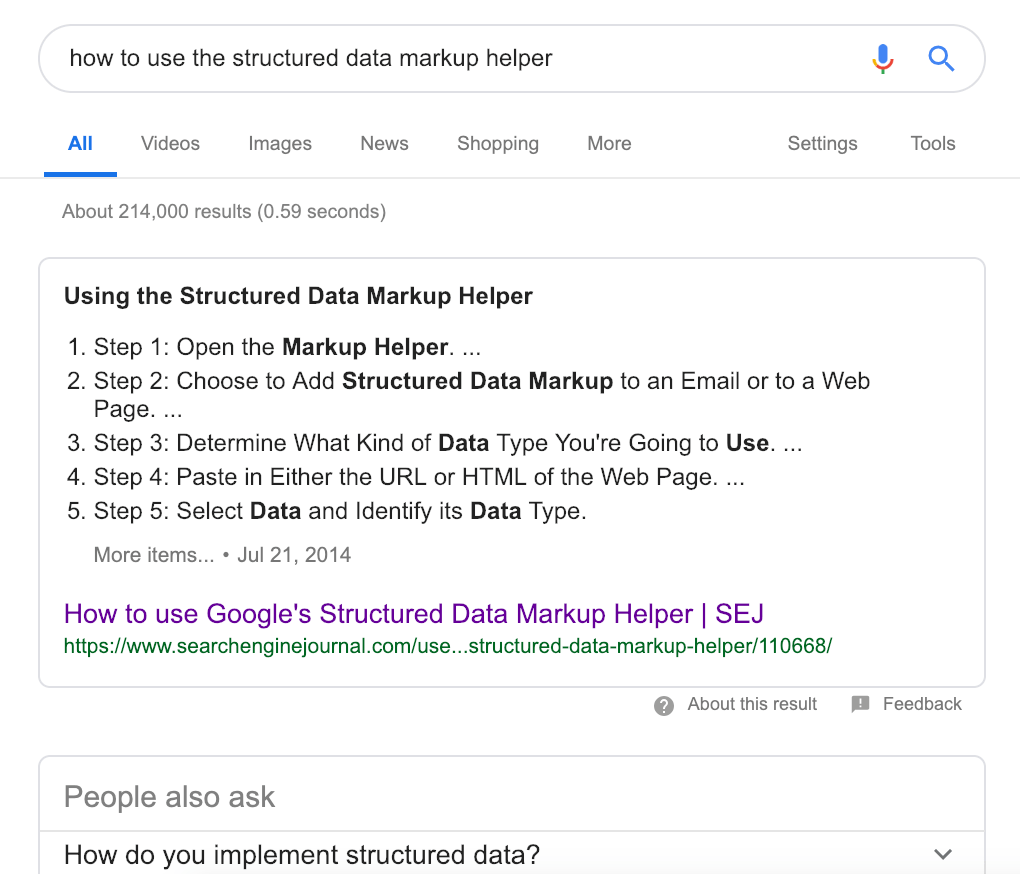
Task: Click the Feedback text link
Action: 922,704
